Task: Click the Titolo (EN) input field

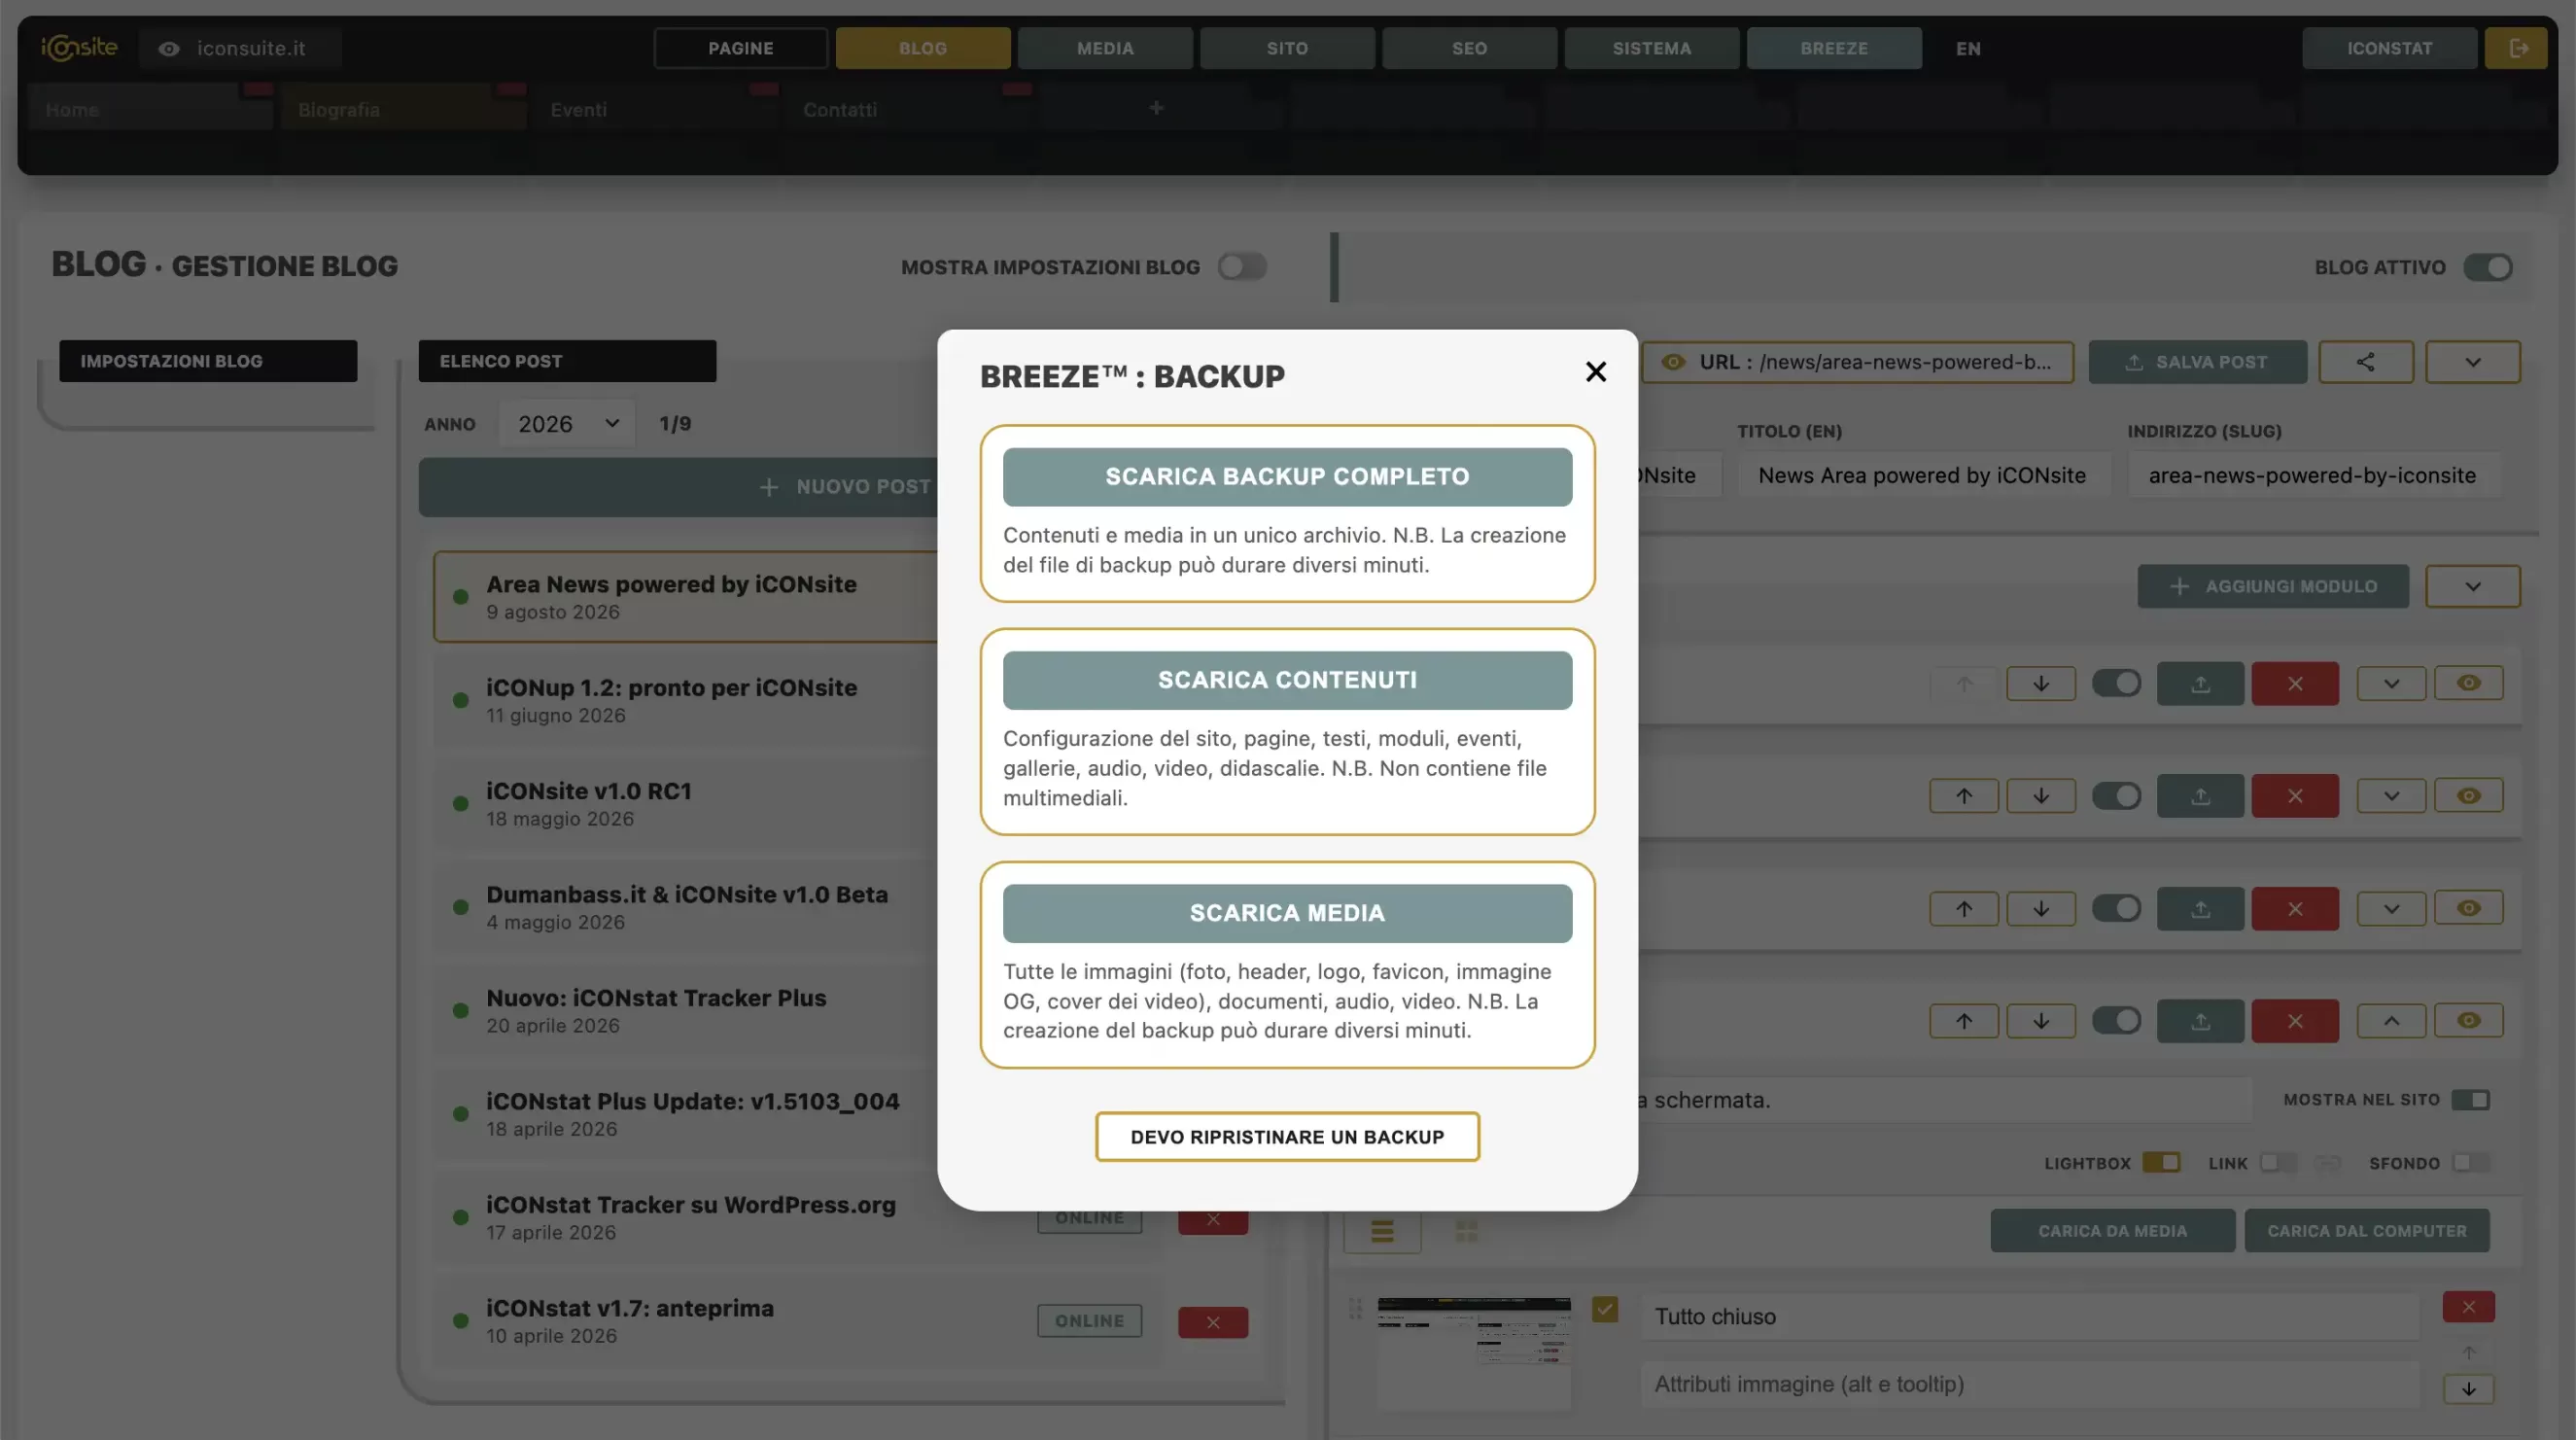Action: (x=1923, y=475)
